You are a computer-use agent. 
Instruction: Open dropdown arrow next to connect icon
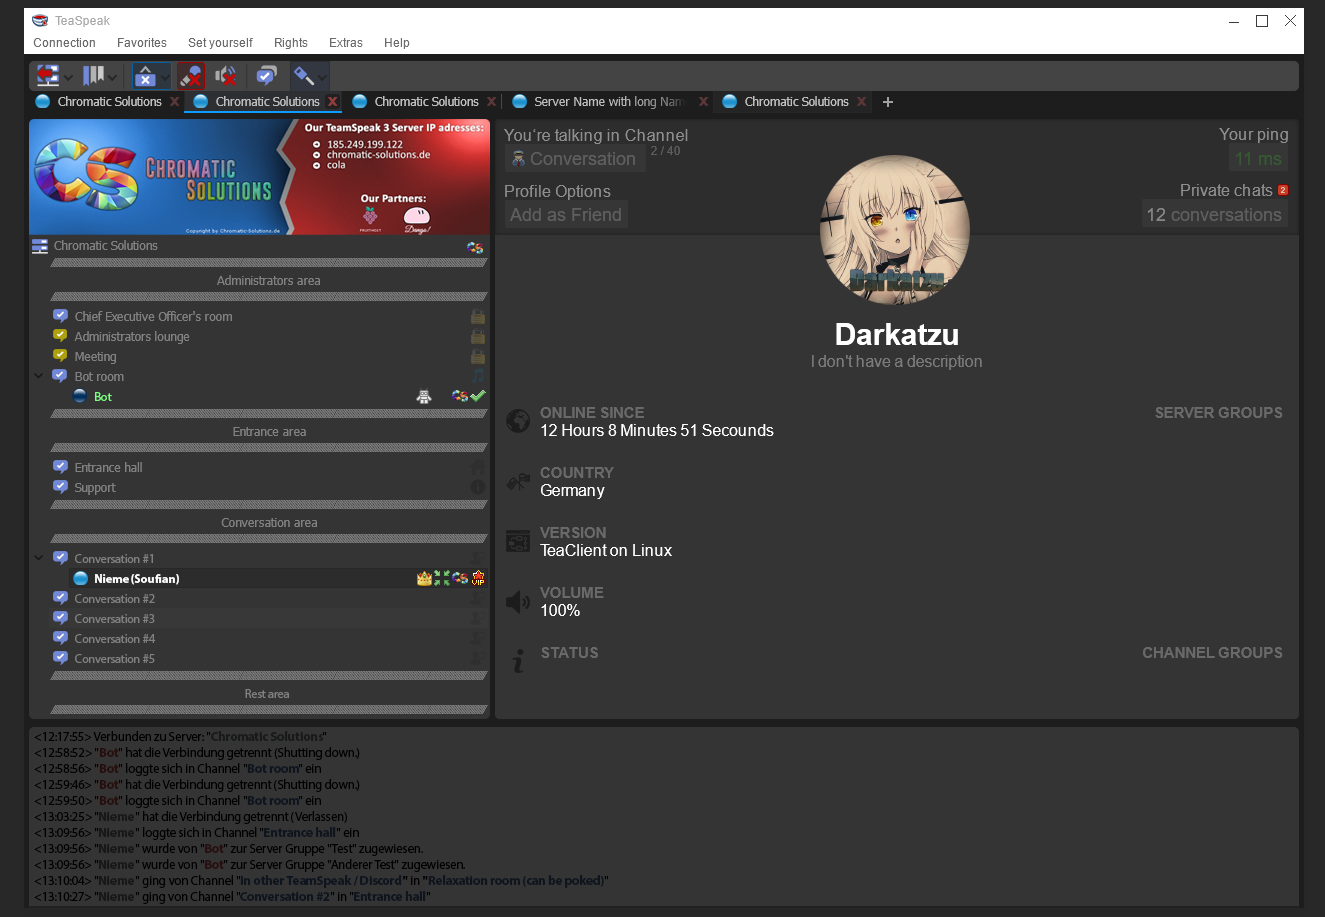pyautogui.click(x=68, y=77)
